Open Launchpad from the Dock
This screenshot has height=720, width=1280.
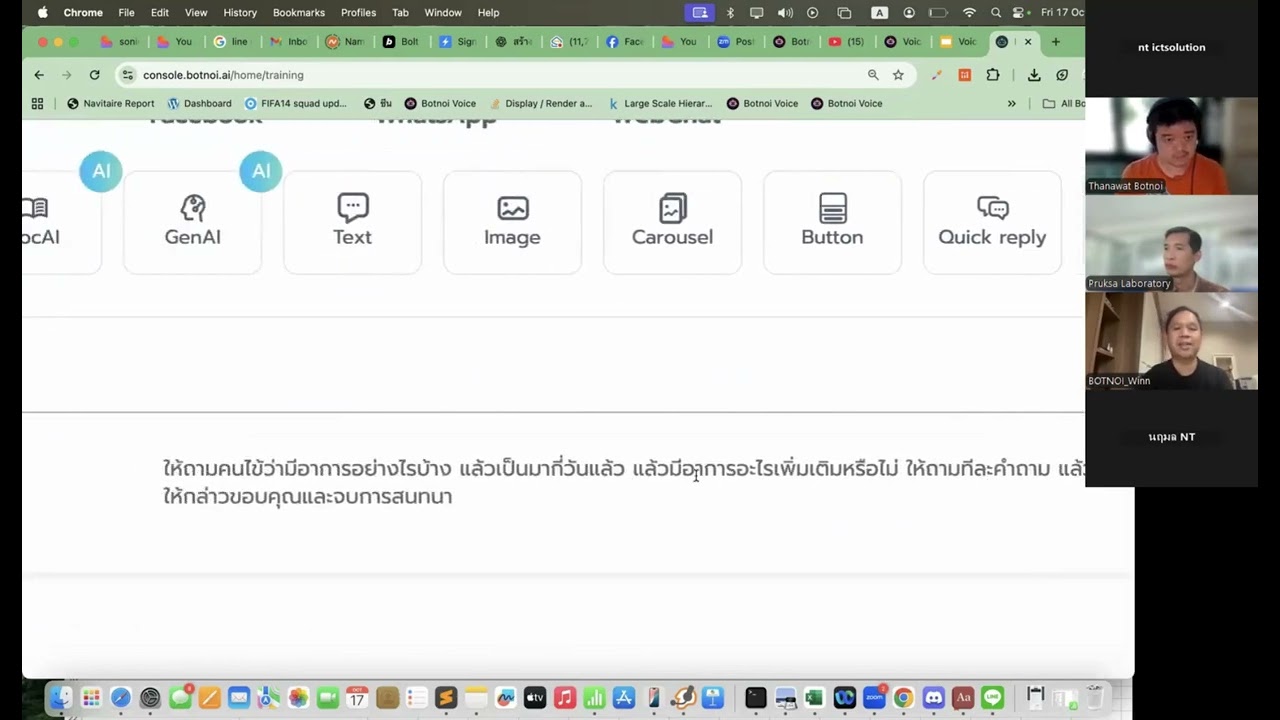click(91, 698)
